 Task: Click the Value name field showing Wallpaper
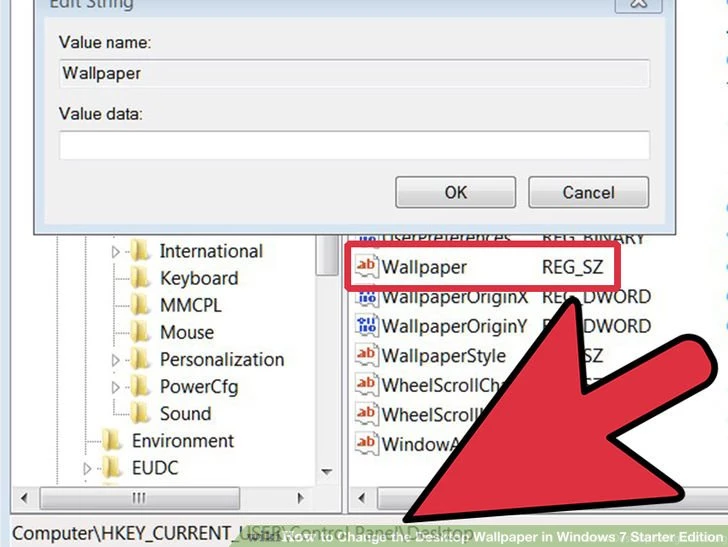point(354,73)
